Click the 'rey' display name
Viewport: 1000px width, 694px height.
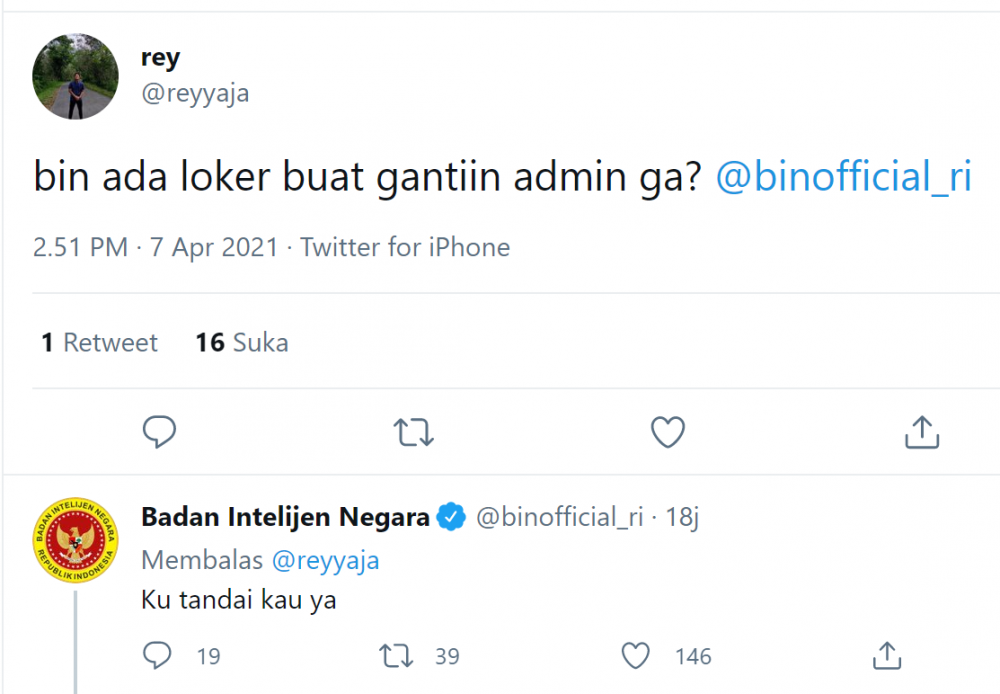pyautogui.click(x=160, y=57)
